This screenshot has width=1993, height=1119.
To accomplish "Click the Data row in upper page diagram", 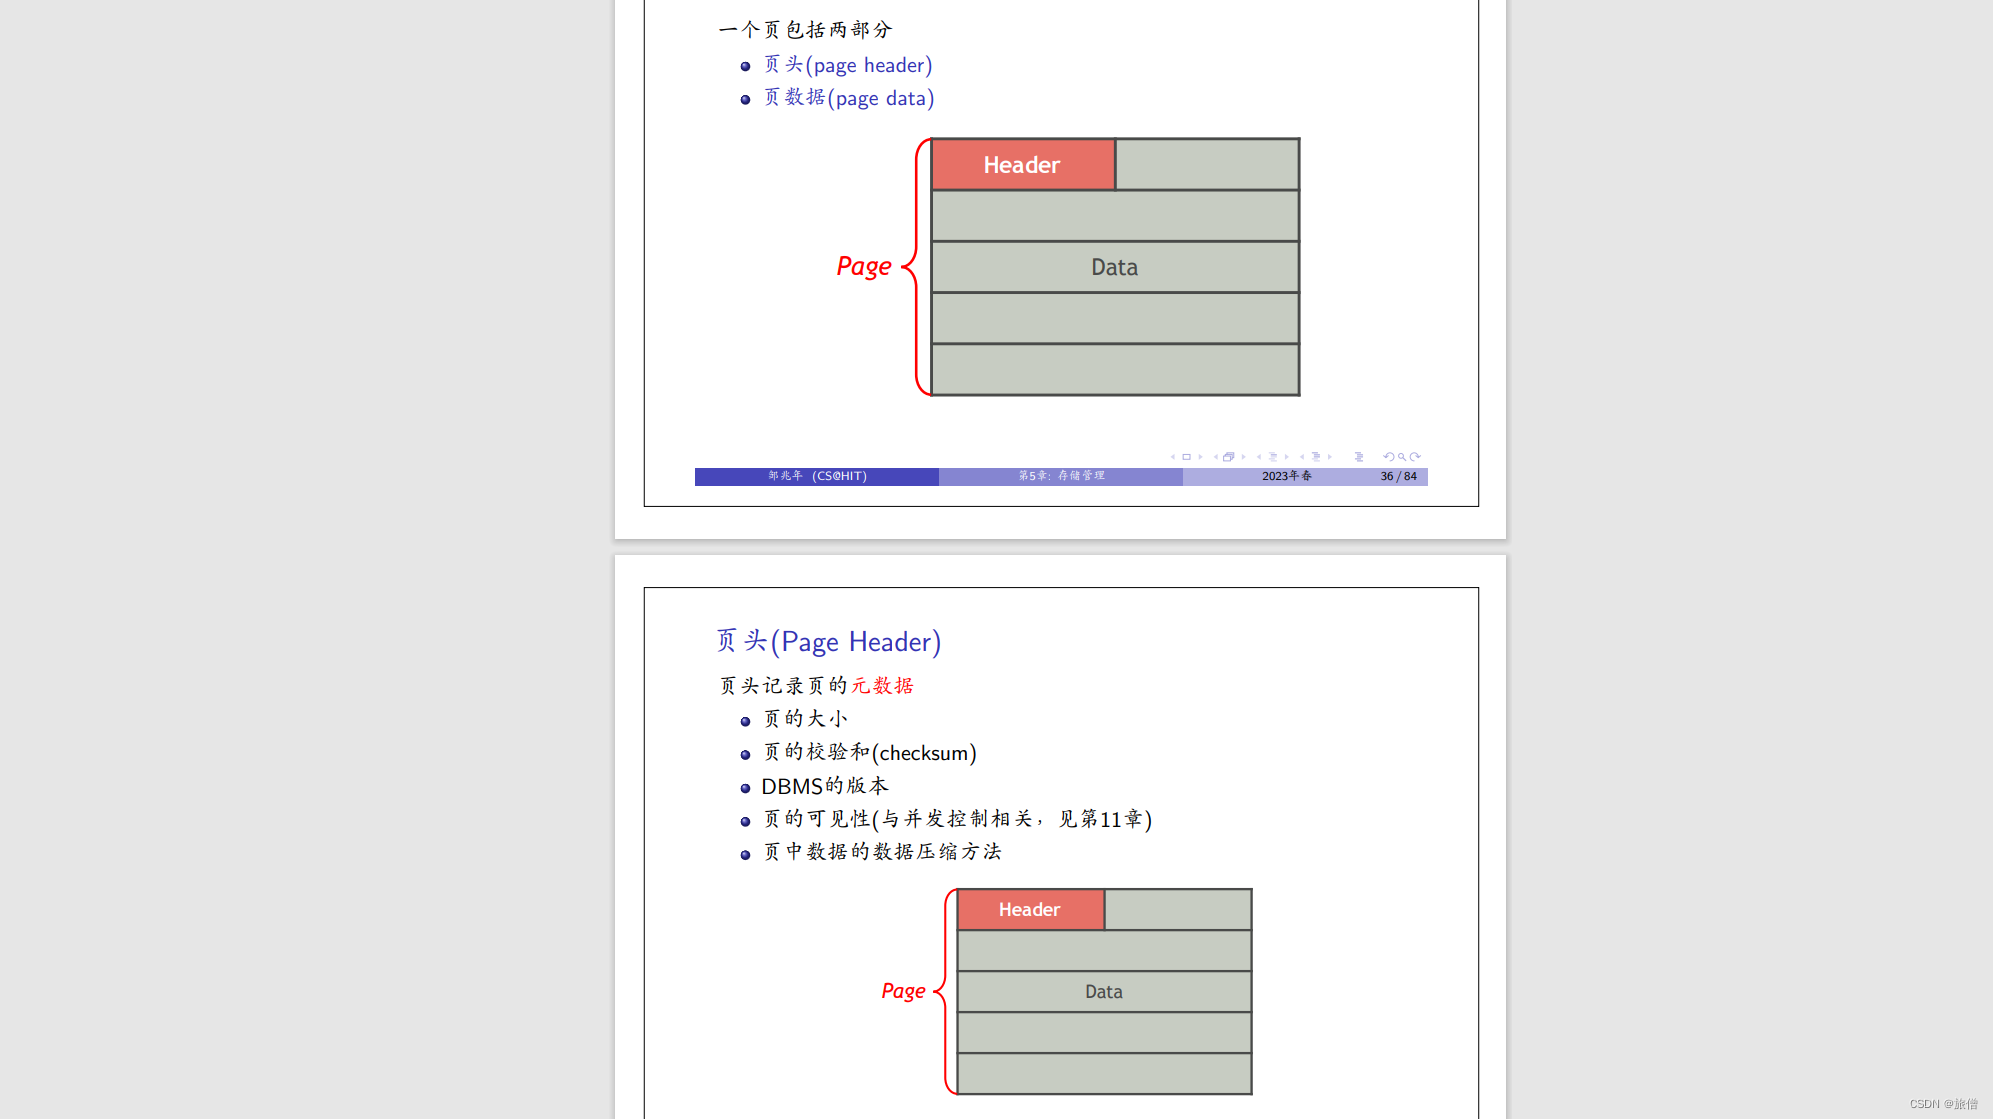I will click(1115, 267).
